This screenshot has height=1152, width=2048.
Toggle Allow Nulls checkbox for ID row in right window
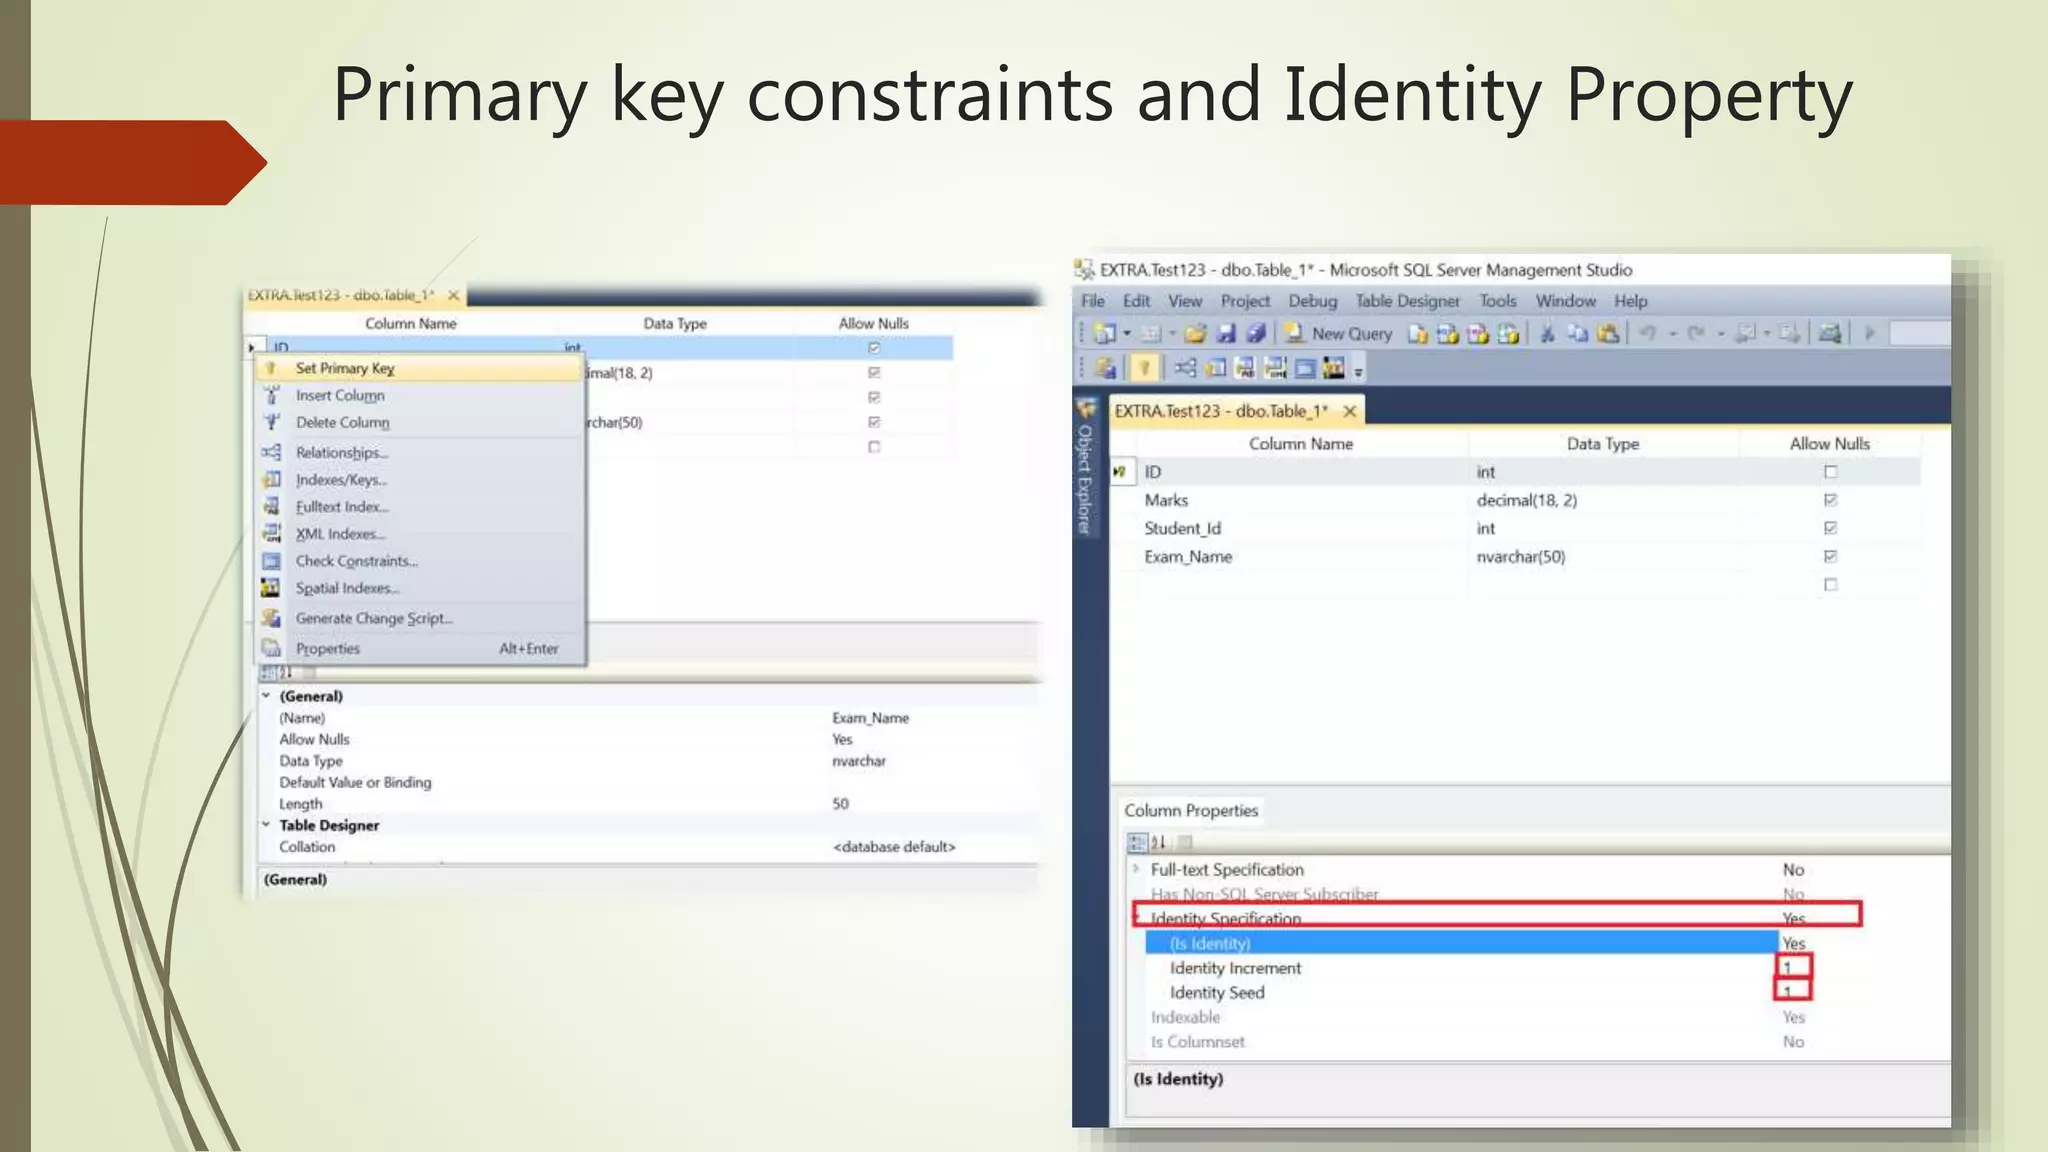pos(1830,472)
